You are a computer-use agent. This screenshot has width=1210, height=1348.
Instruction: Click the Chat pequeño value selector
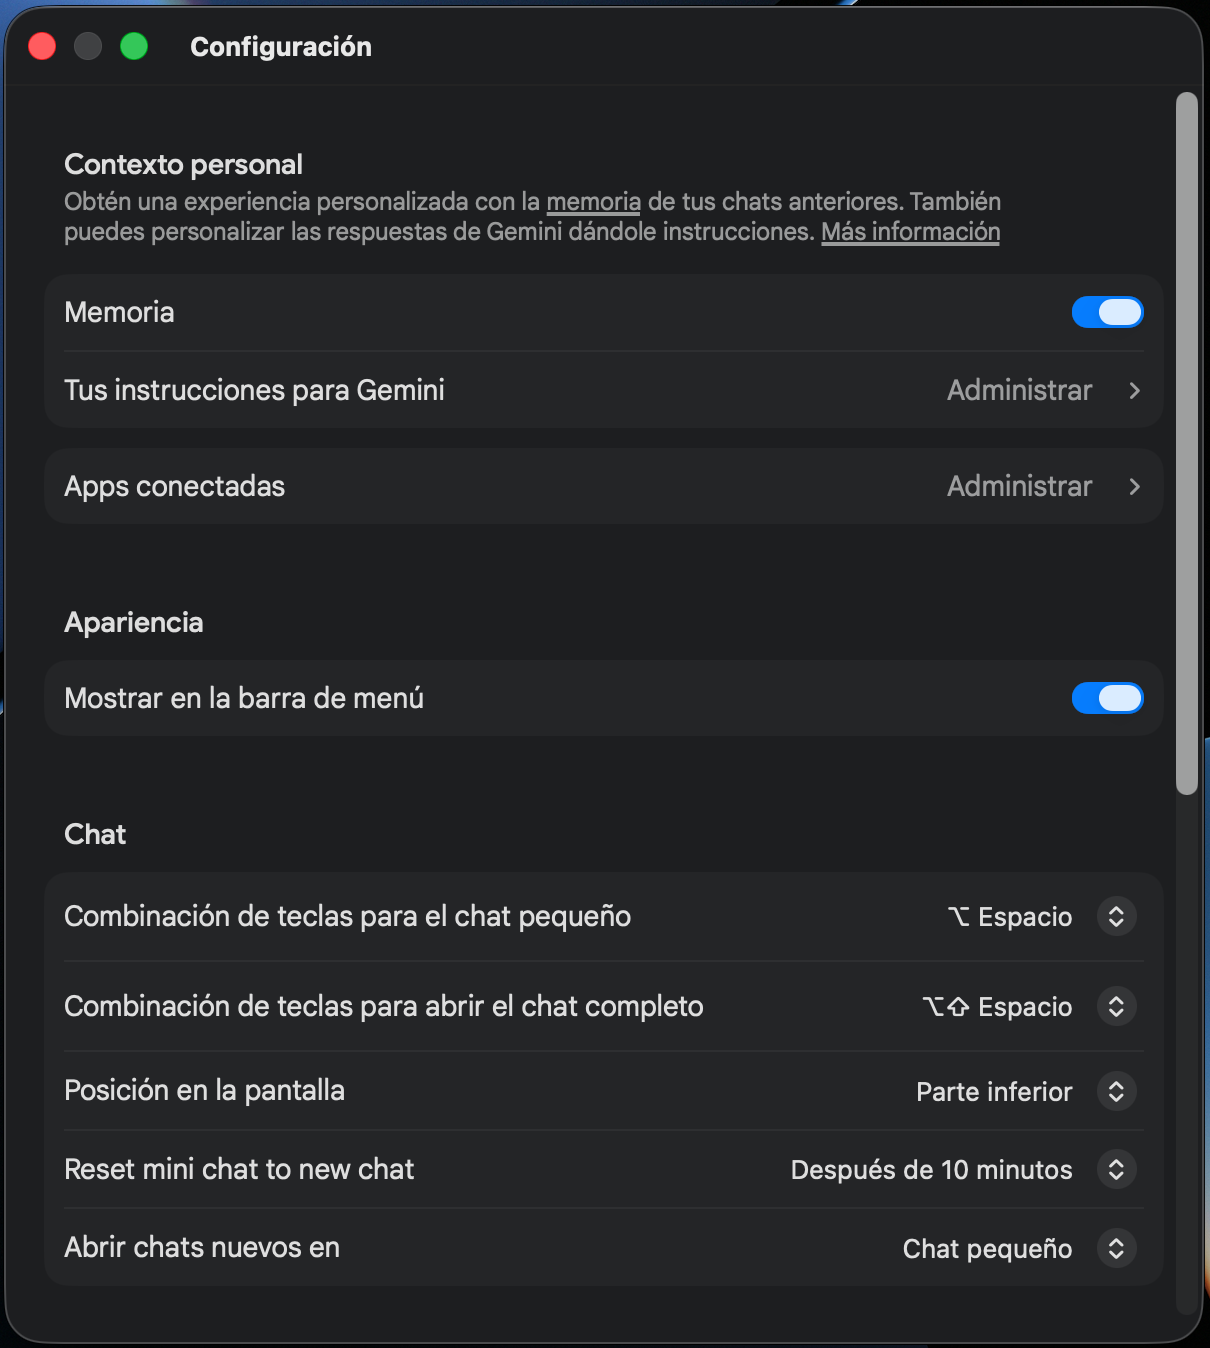(987, 1249)
